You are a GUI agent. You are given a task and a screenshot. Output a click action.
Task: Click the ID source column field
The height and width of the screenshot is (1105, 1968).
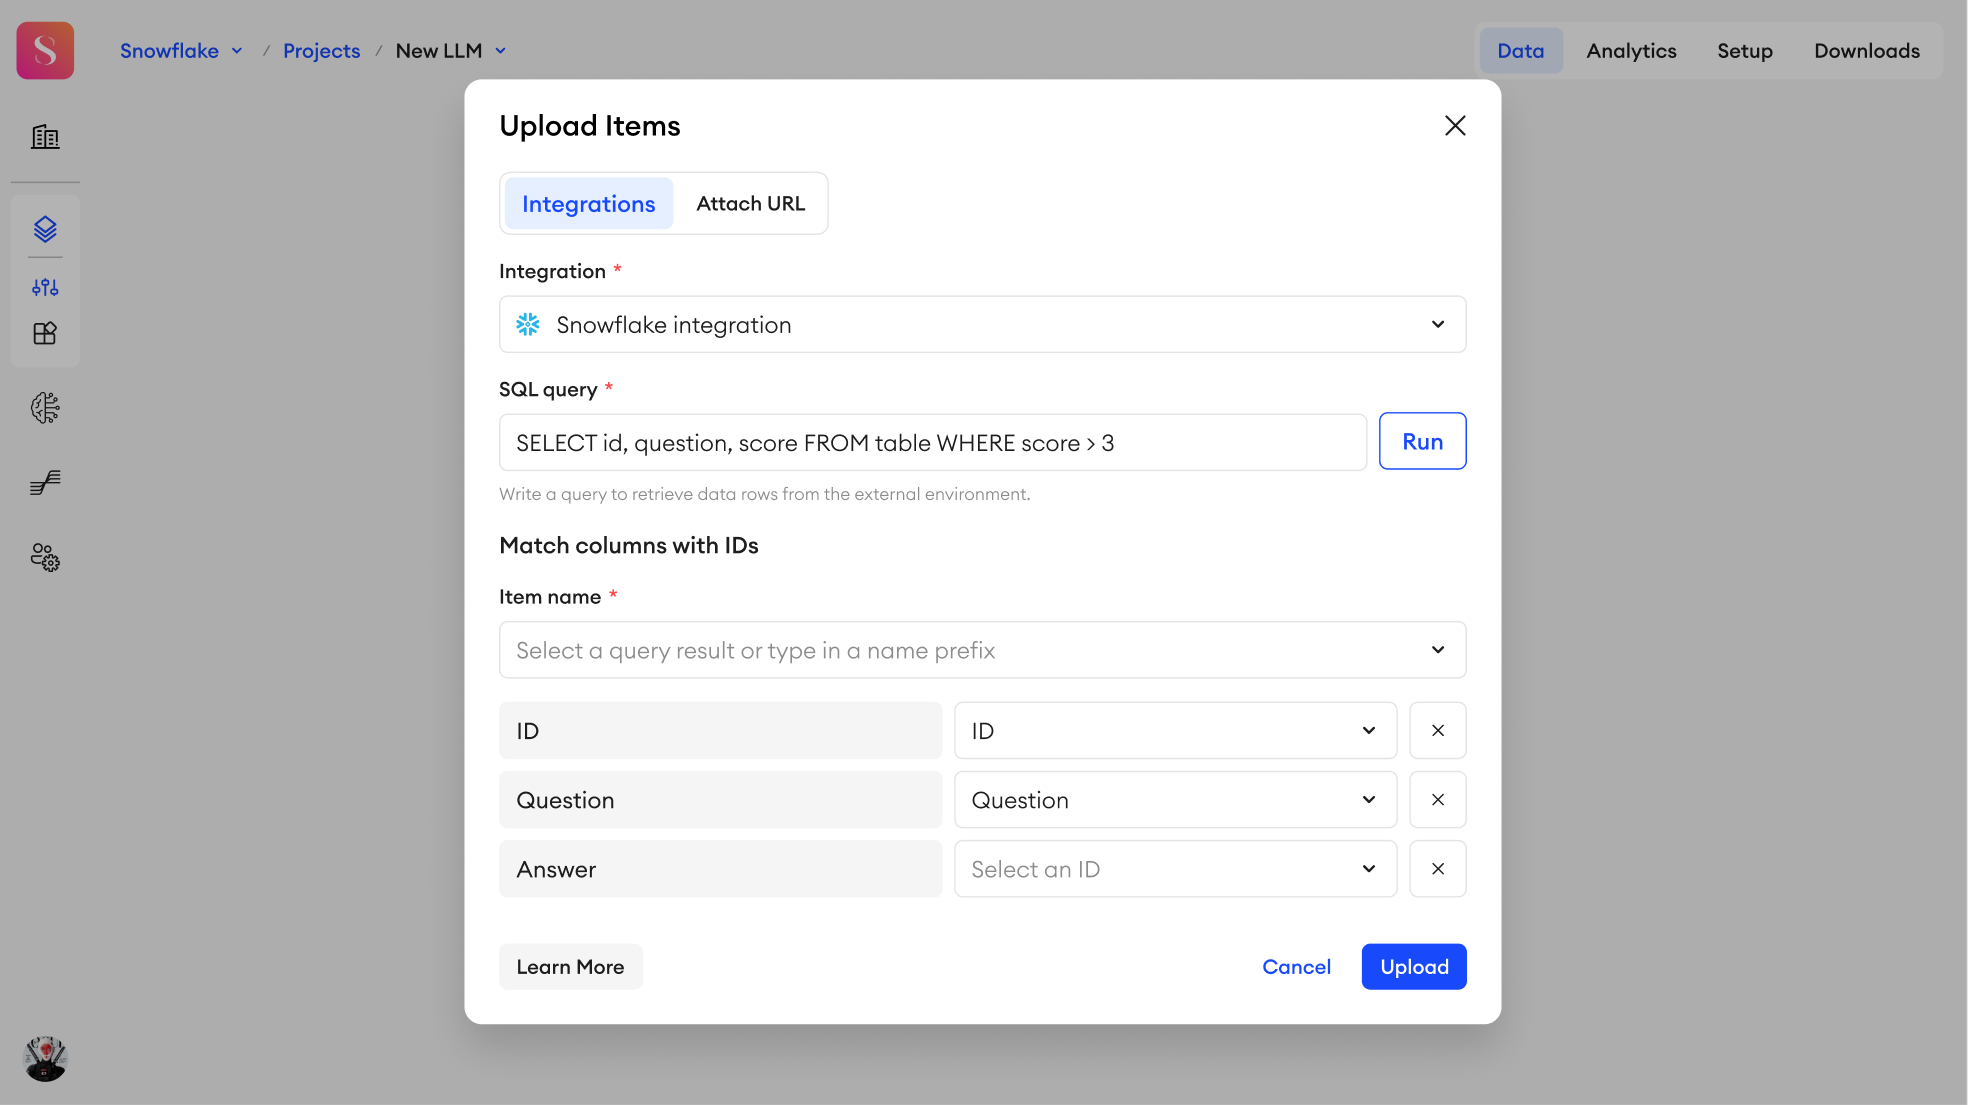[x=721, y=731]
